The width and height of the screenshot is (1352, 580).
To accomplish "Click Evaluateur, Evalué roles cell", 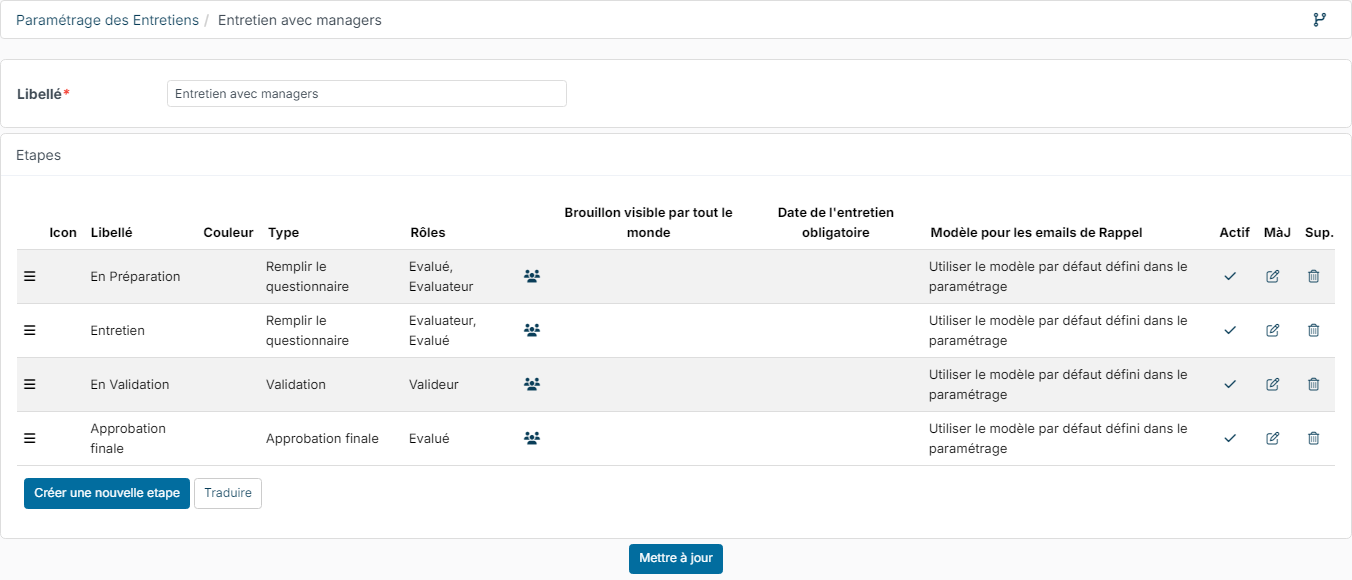I will pyautogui.click(x=442, y=330).
